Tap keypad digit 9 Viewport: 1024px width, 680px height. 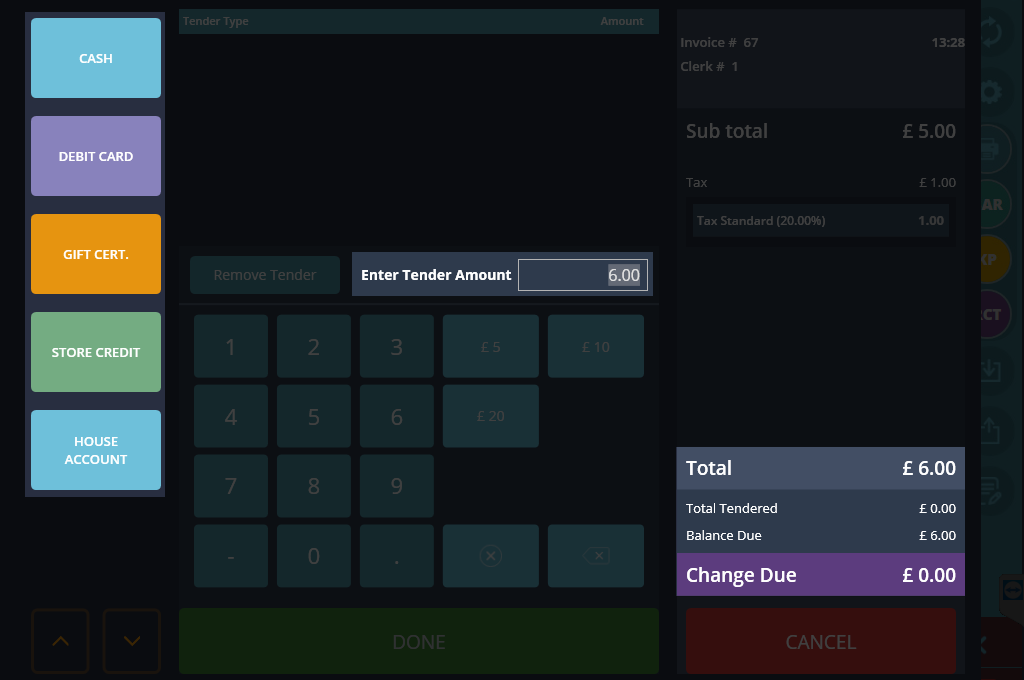pos(397,486)
